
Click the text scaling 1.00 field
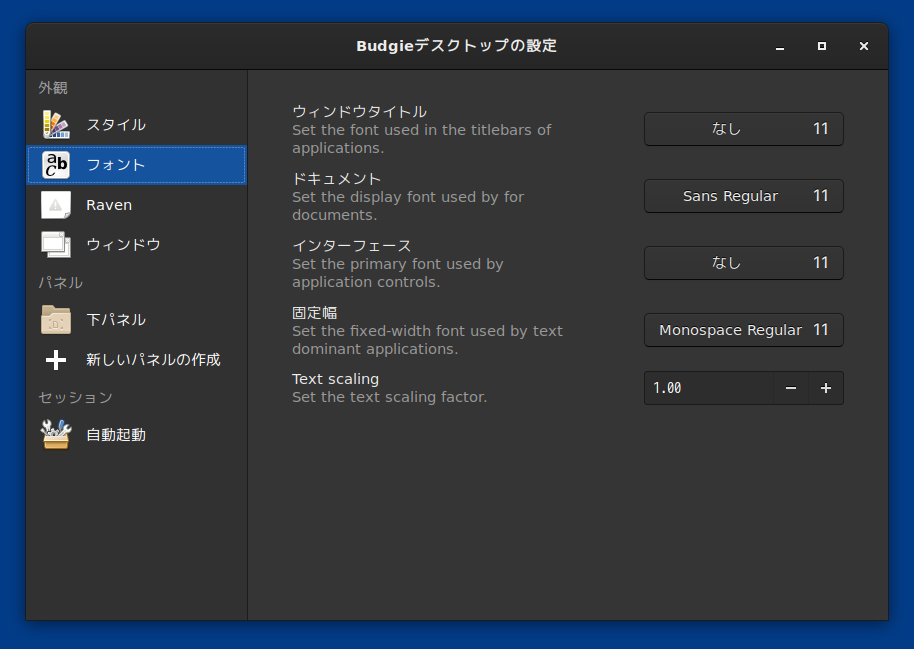(x=709, y=388)
